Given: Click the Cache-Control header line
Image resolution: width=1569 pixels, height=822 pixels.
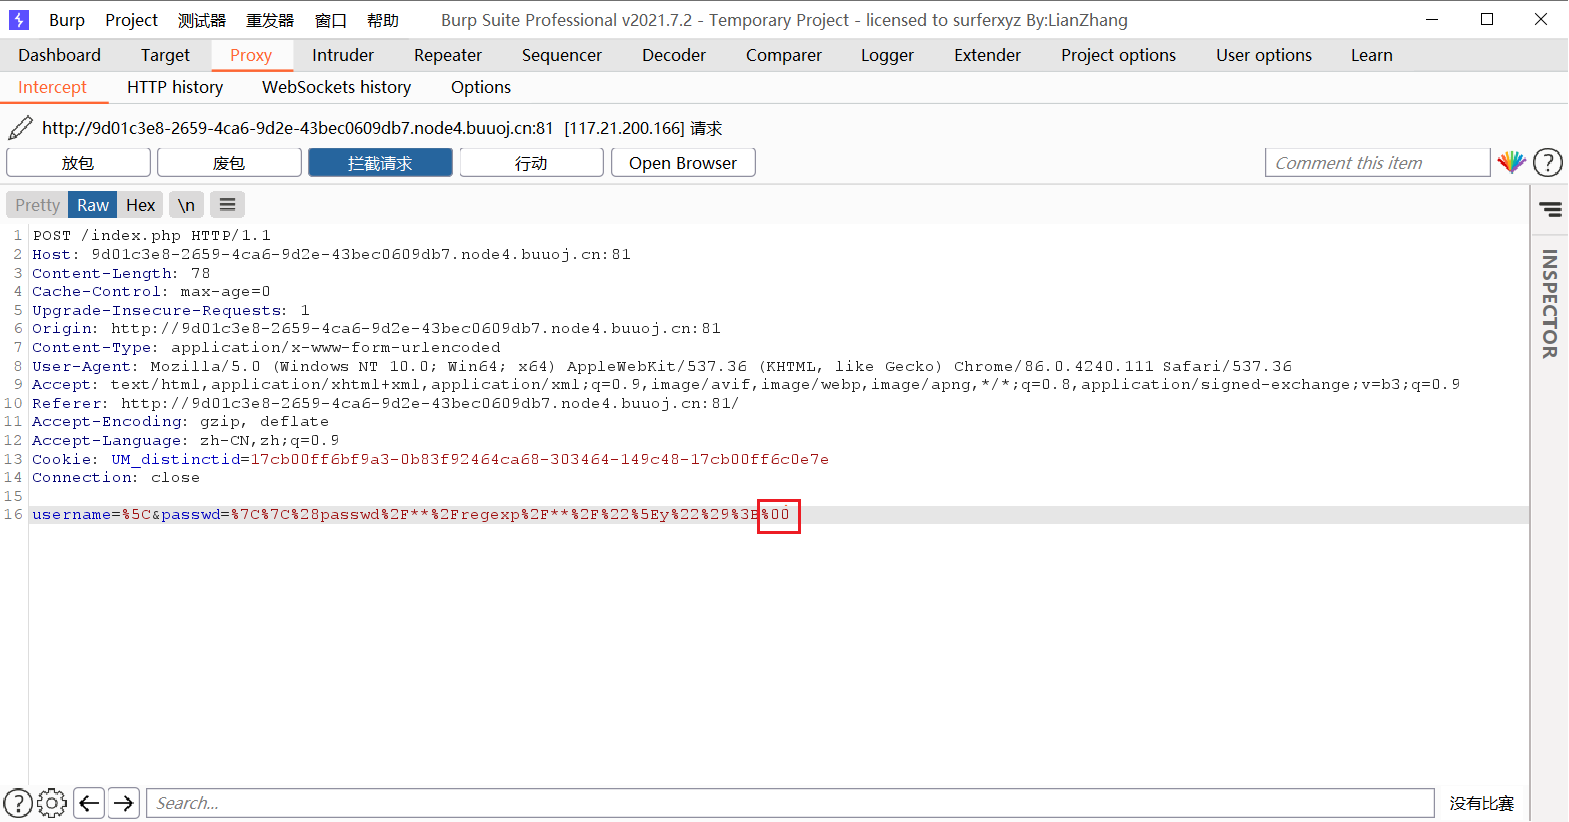Looking at the screenshot, I should (151, 292).
